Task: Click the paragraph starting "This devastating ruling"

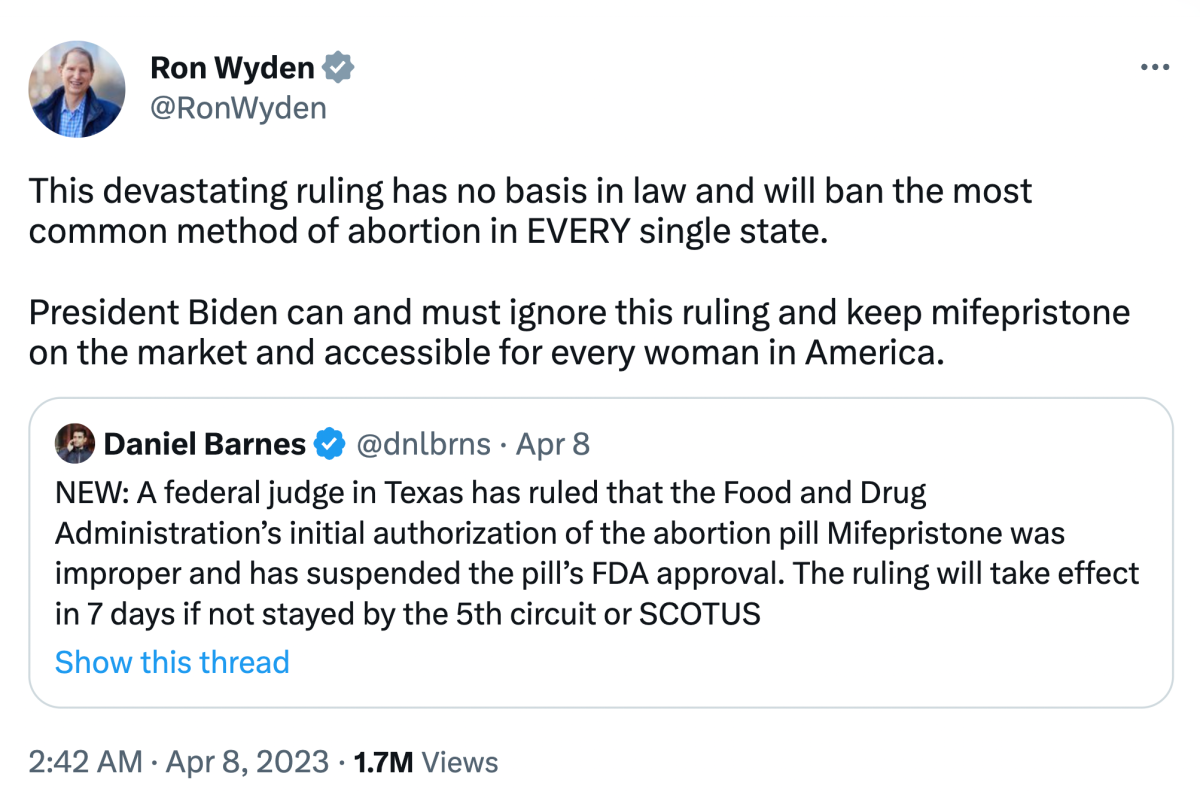Action: pos(530,212)
